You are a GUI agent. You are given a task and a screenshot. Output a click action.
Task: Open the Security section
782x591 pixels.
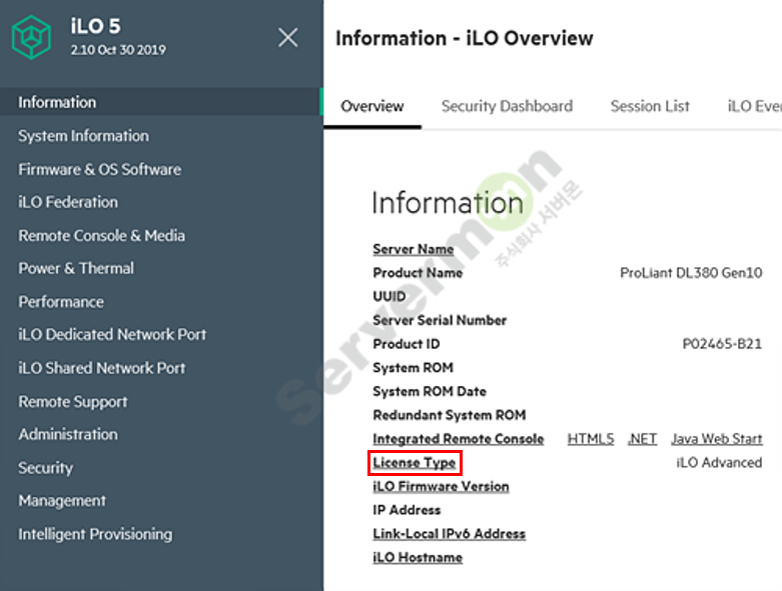point(45,468)
